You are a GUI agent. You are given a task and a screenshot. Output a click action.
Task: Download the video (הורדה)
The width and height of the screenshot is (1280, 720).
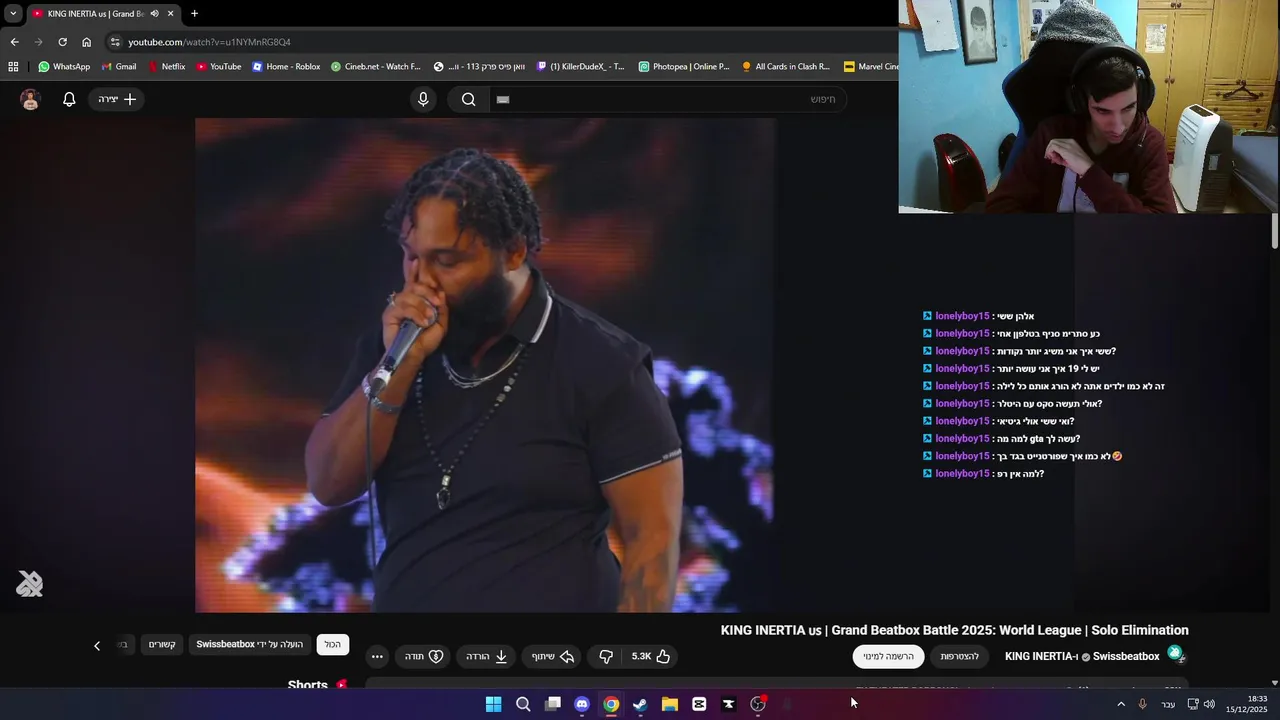click(x=487, y=656)
